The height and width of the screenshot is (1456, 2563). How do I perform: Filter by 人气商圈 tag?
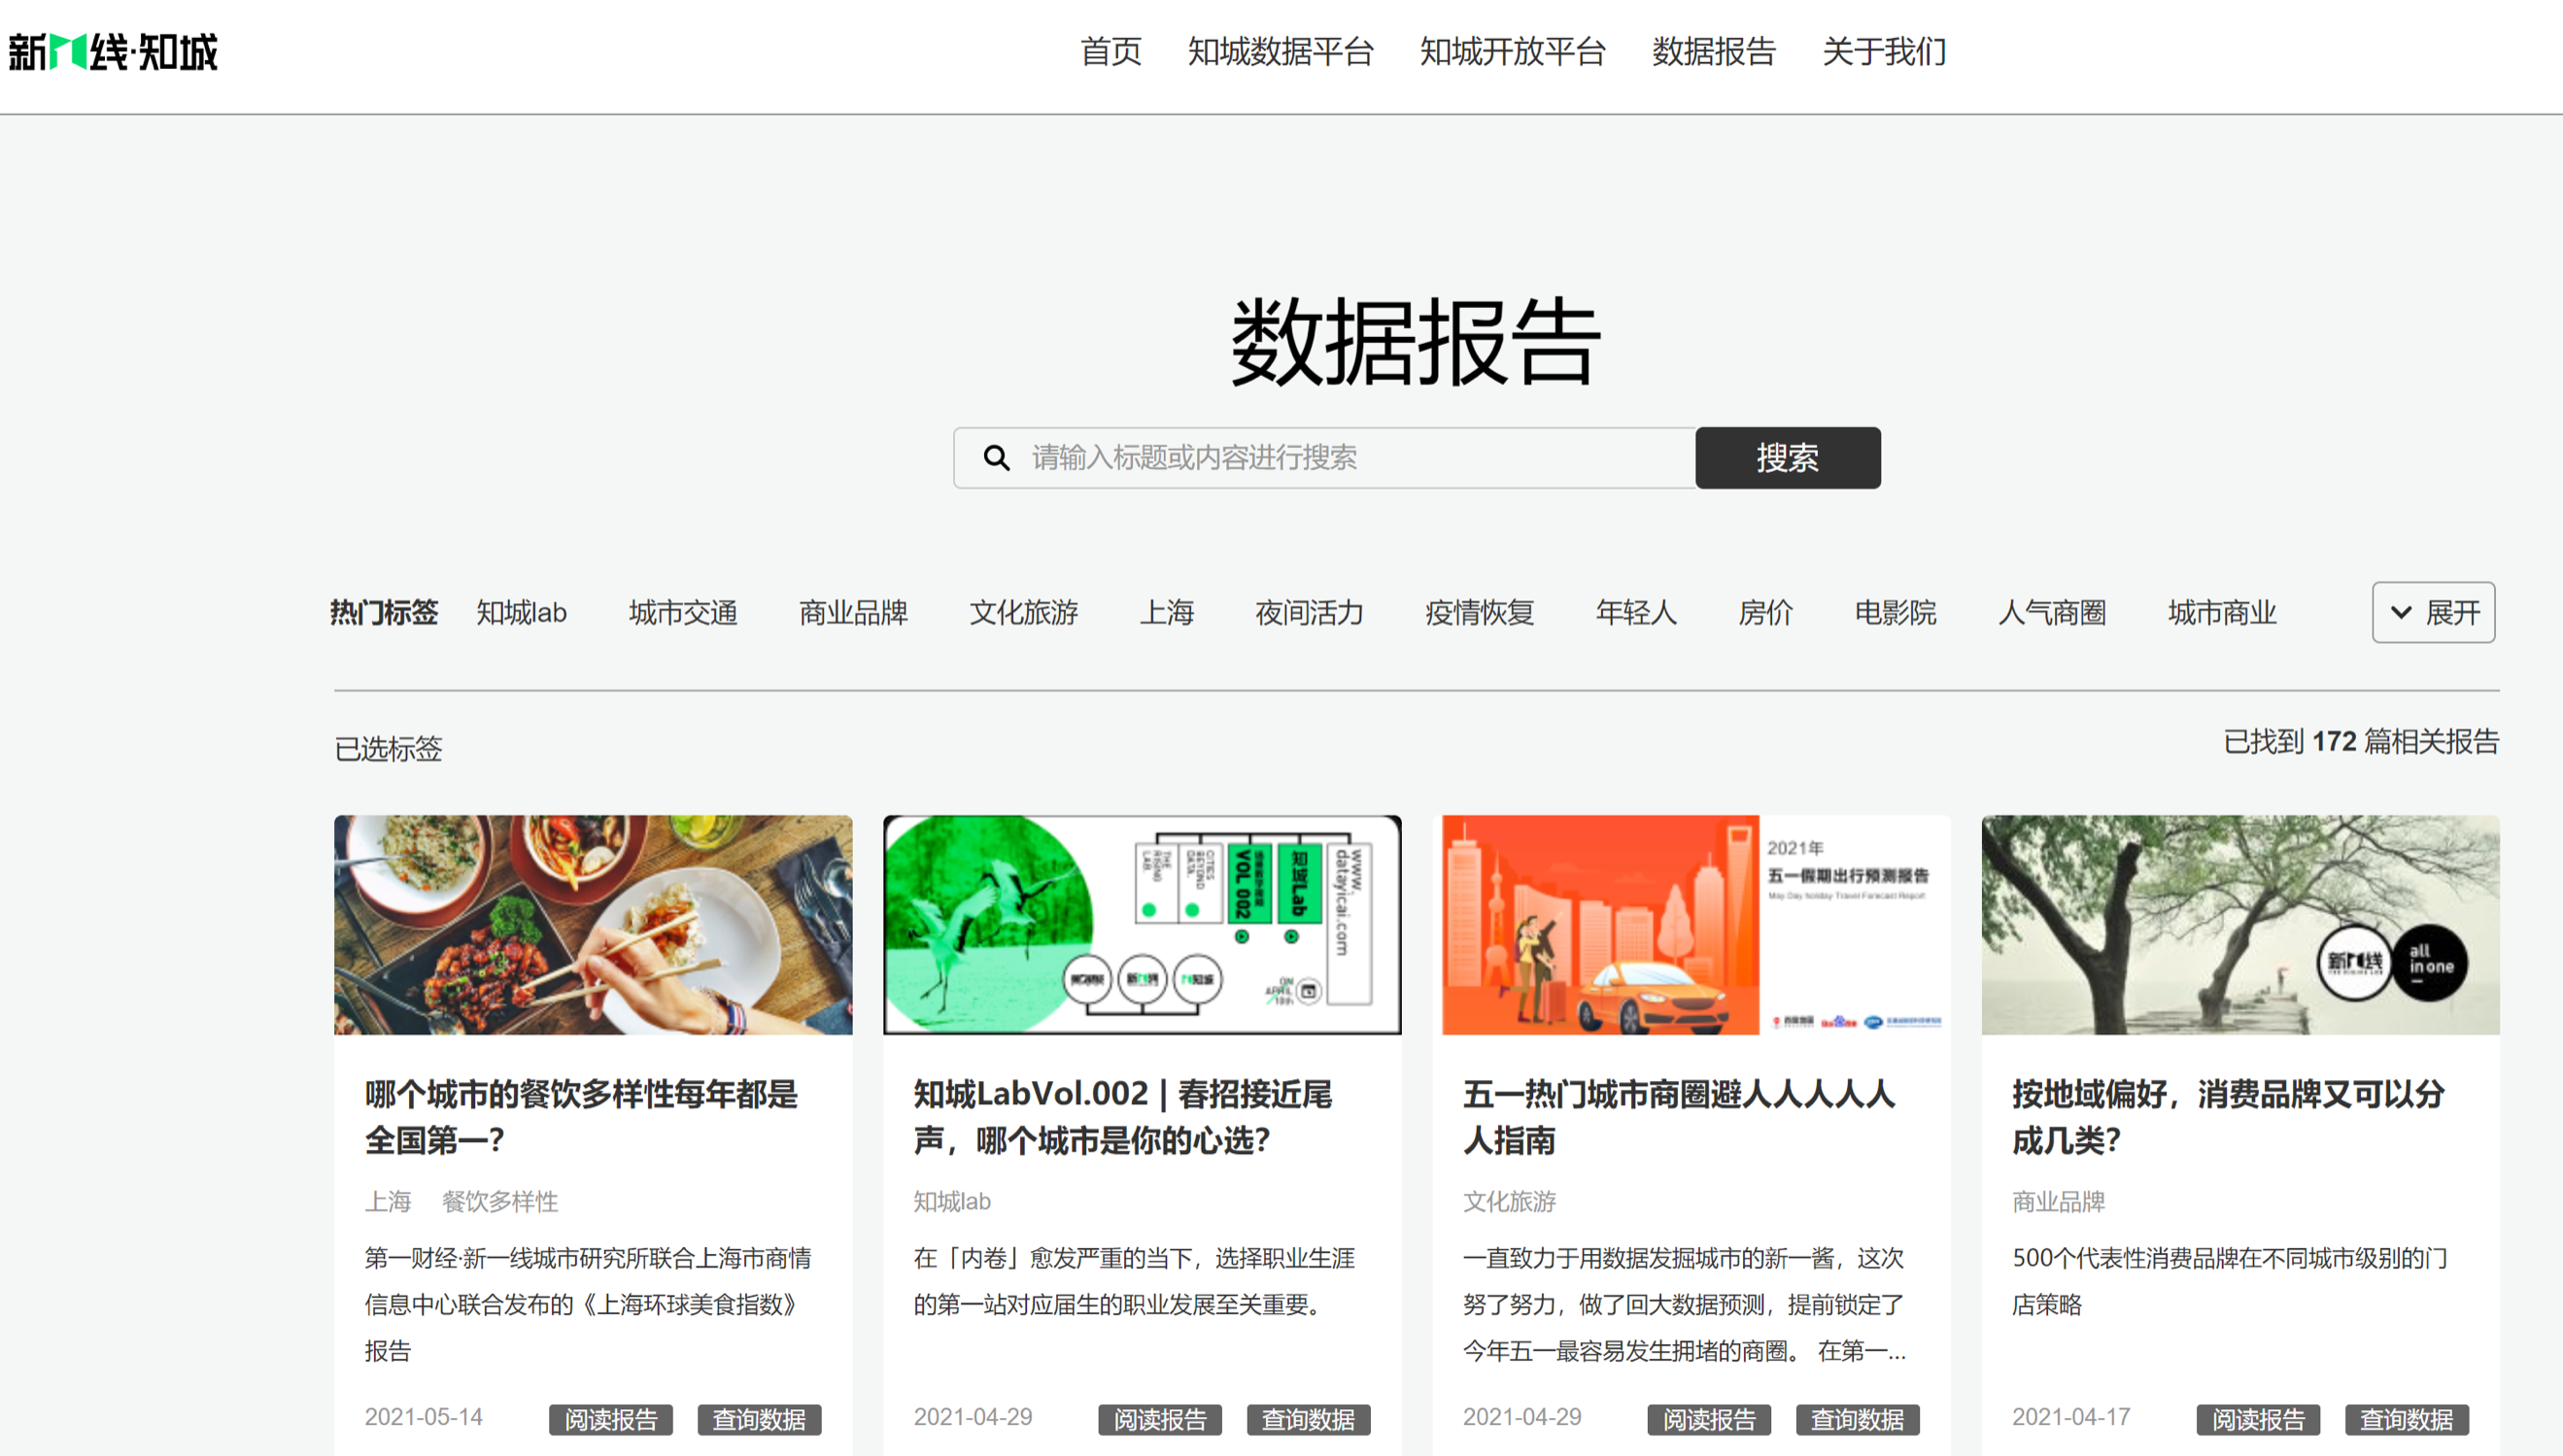click(x=2051, y=612)
